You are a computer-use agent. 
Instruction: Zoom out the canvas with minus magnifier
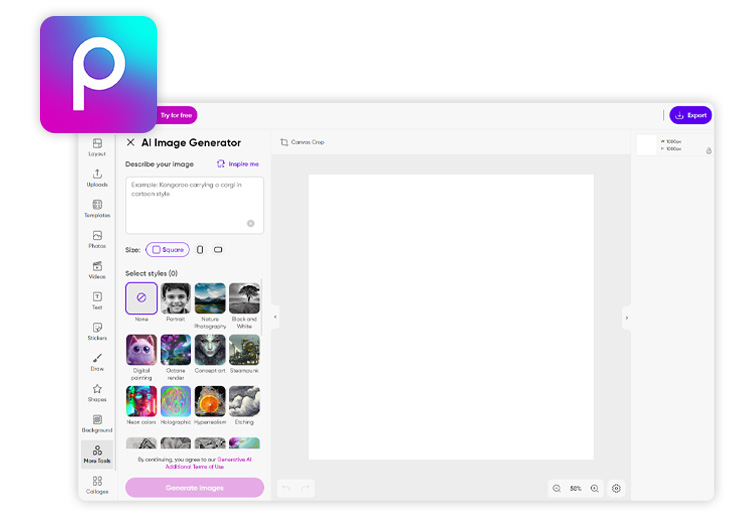557,488
